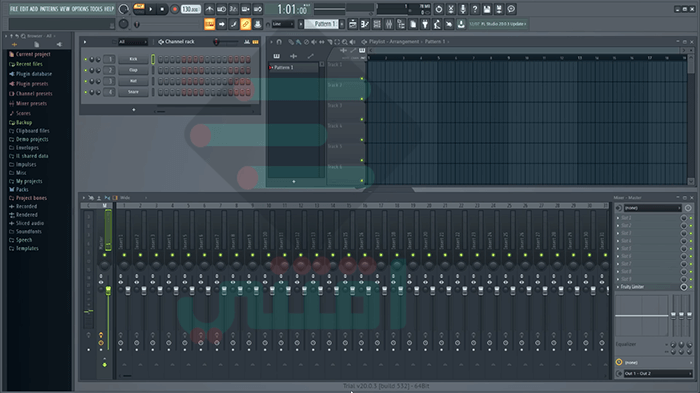The height and width of the screenshot is (393, 700).
Task: Mute the Kick channel green LED
Action: point(85,59)
